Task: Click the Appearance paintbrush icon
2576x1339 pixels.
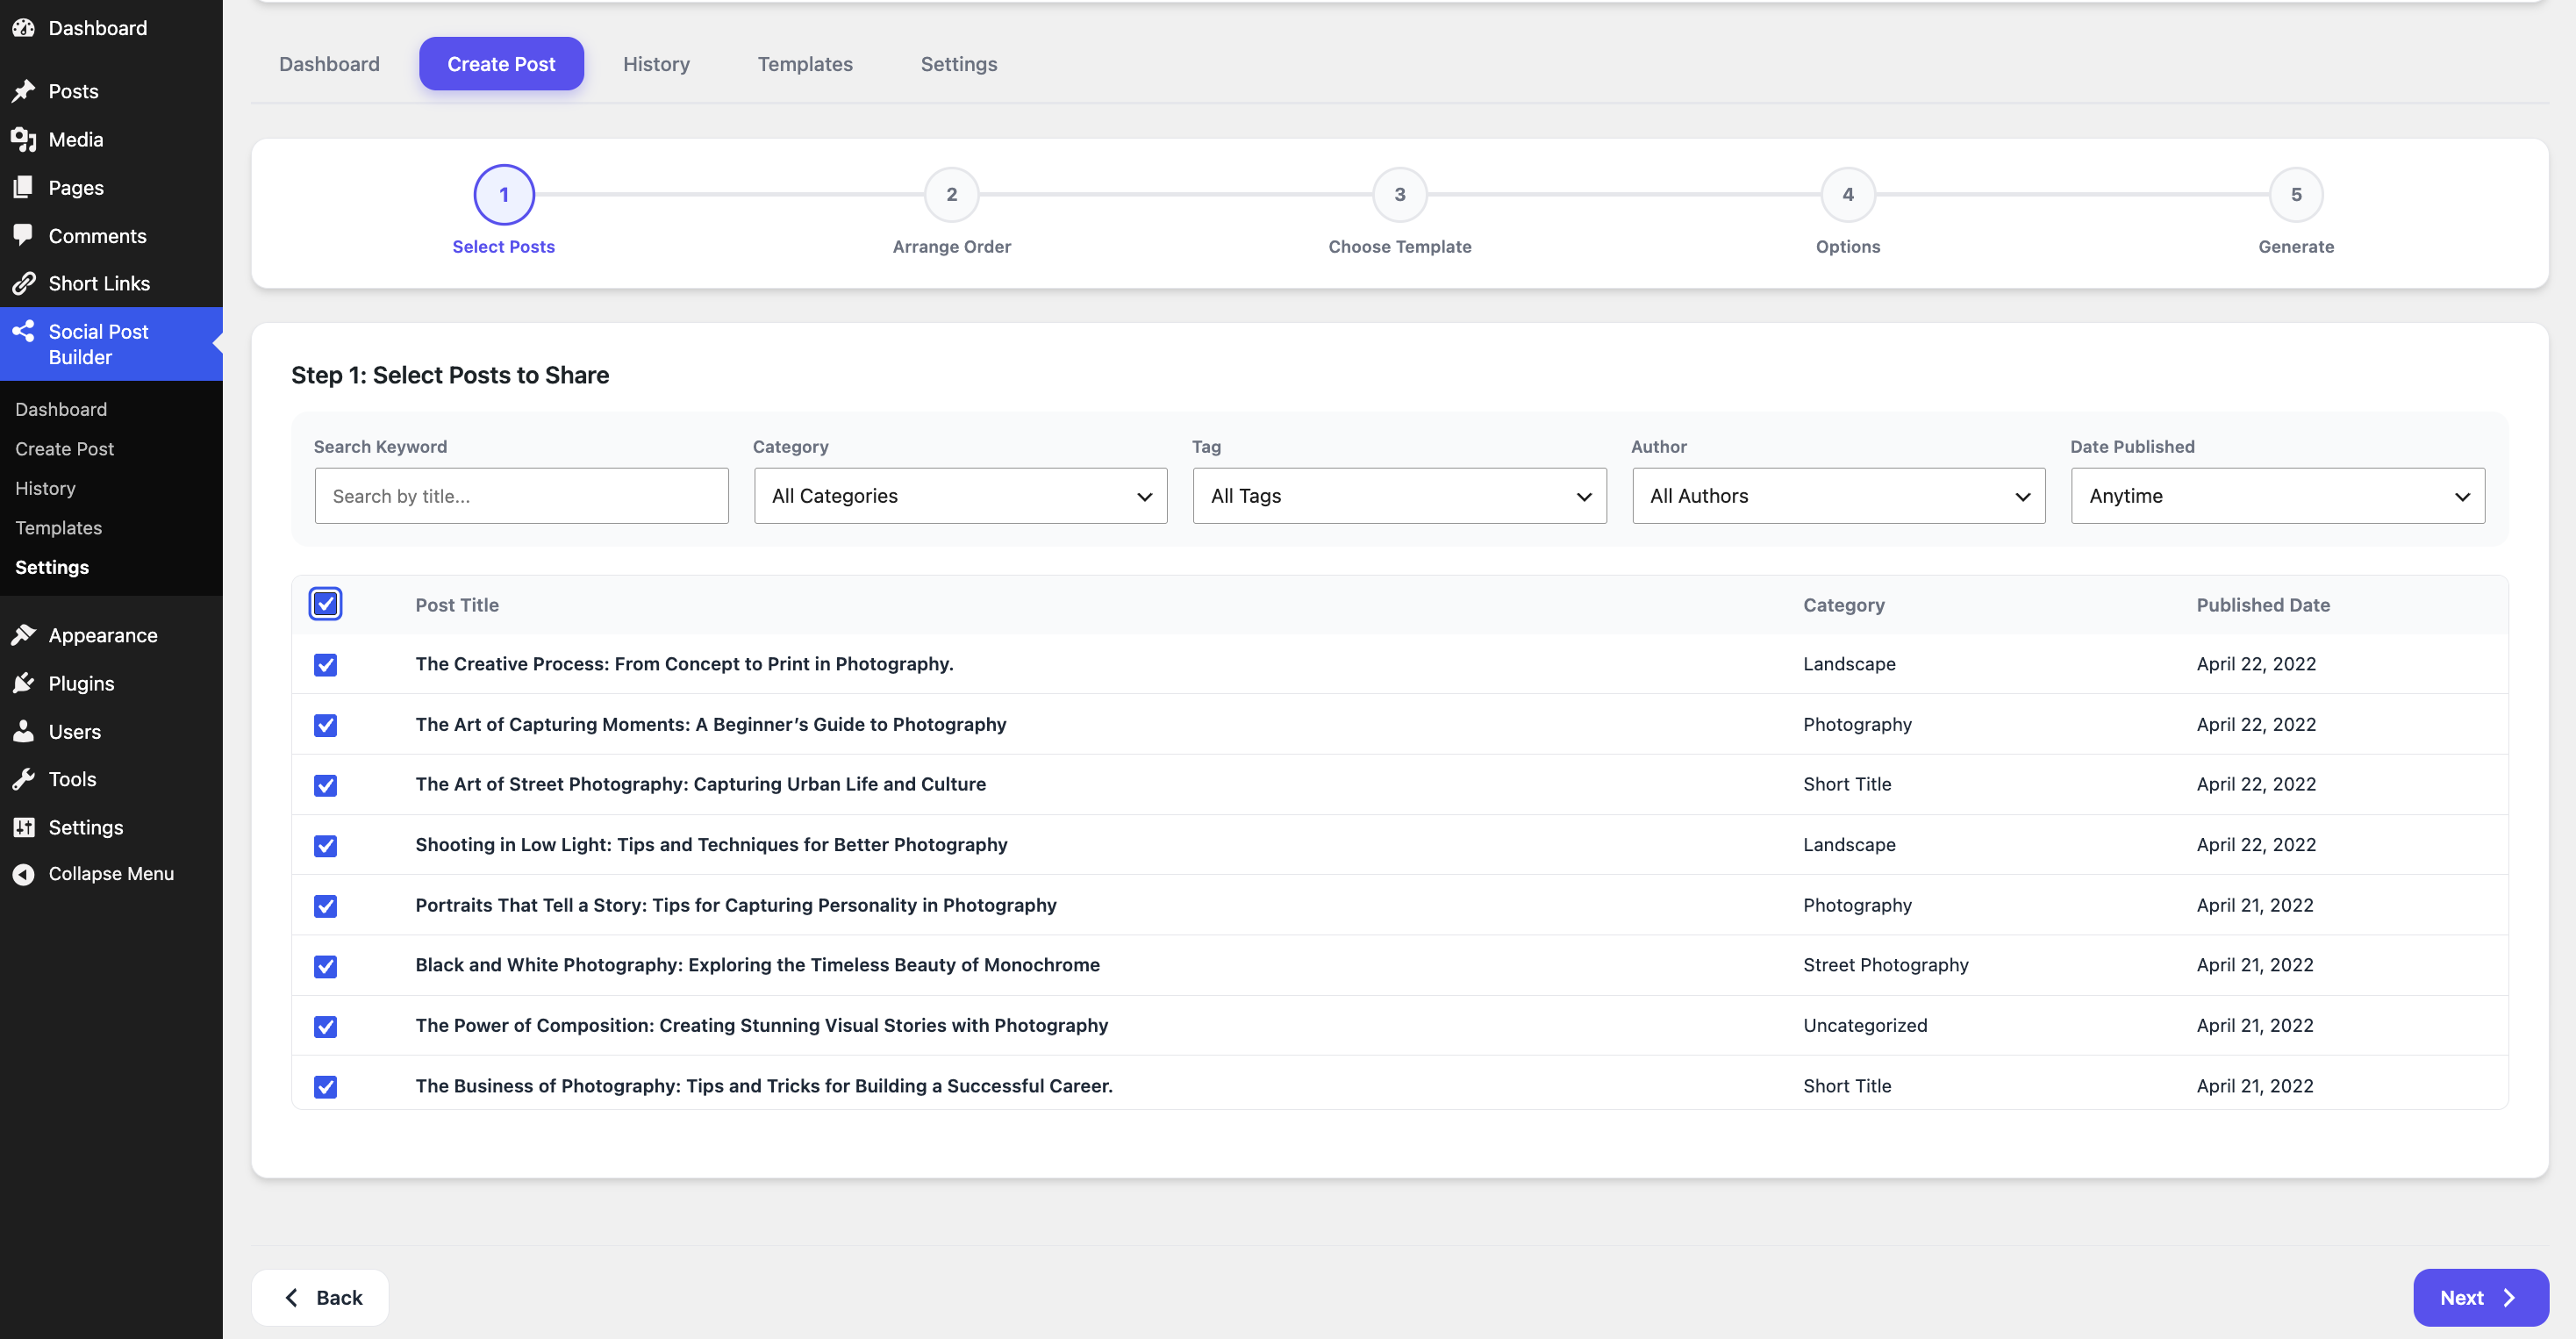Action: 24,635
